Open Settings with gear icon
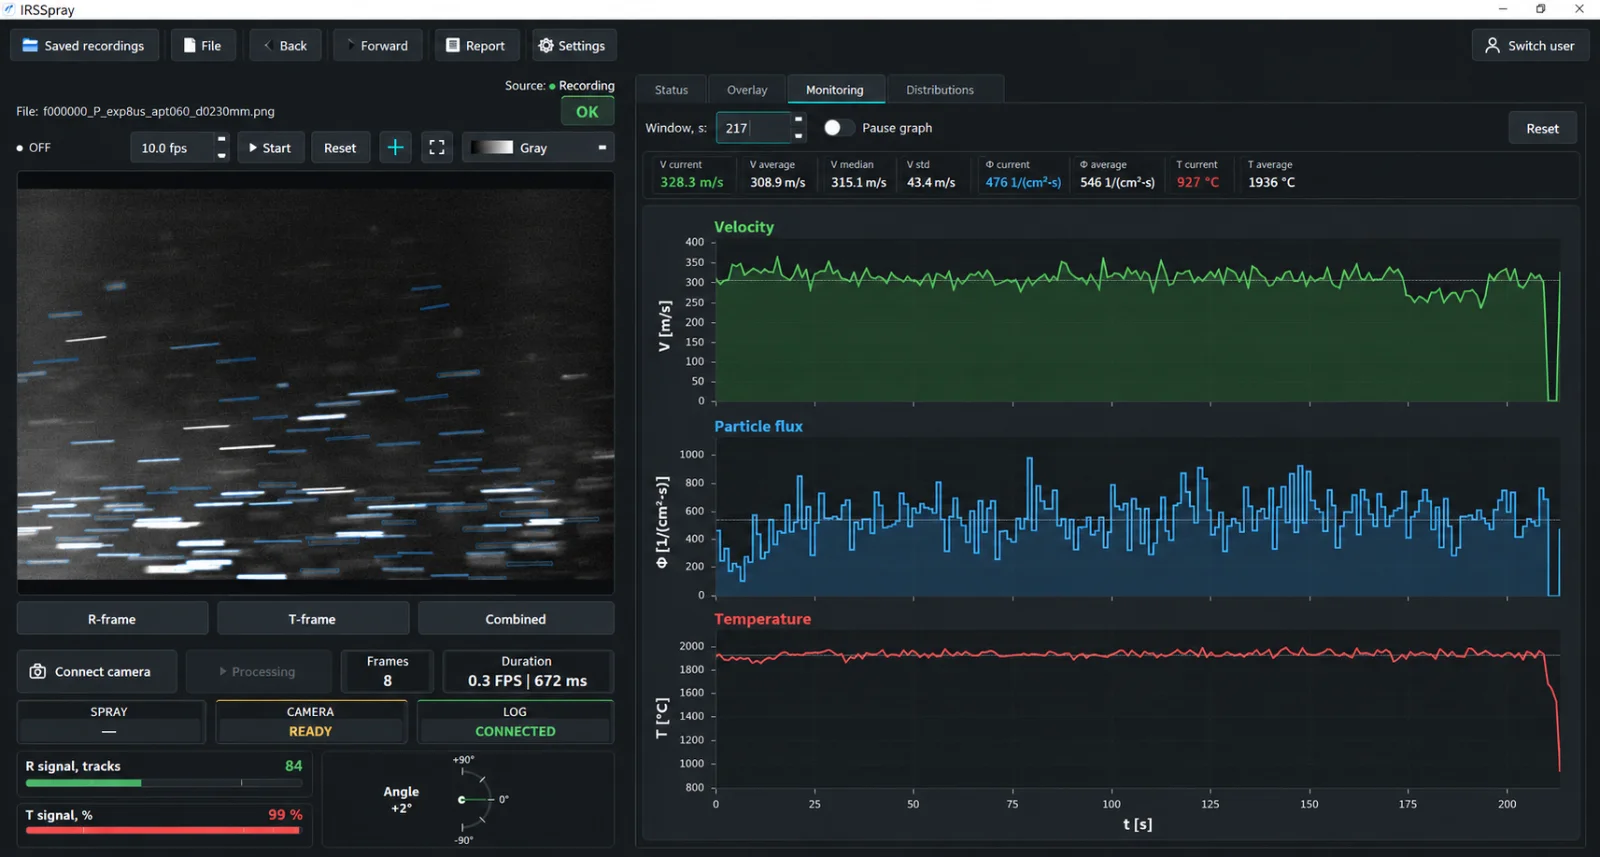Image resolution: width=1600 pixels, height=857 pixels. [573, 46]
